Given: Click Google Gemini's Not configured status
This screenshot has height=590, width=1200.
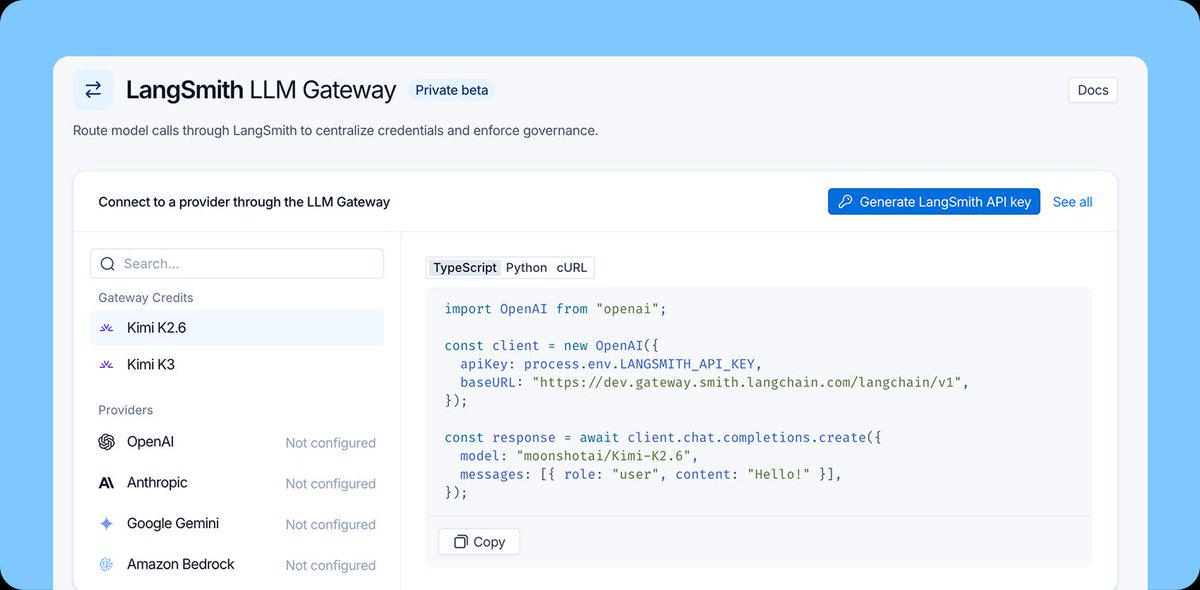Looking at the screenshot, I should coord(330,525).
